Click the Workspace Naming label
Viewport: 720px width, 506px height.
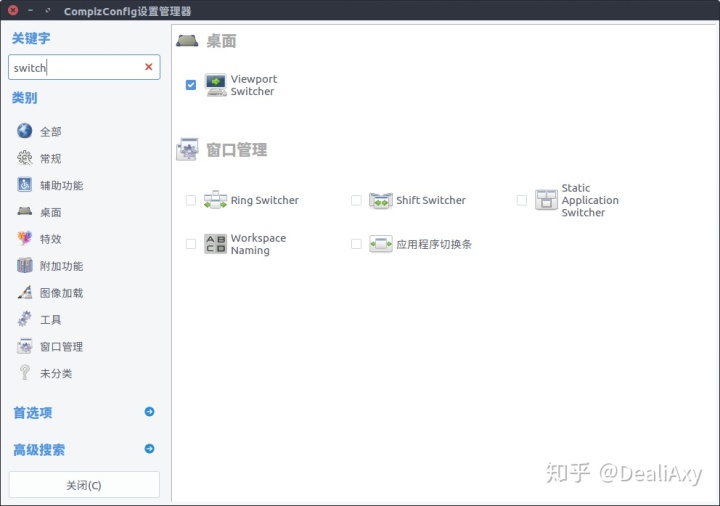[x=258, y=244]
